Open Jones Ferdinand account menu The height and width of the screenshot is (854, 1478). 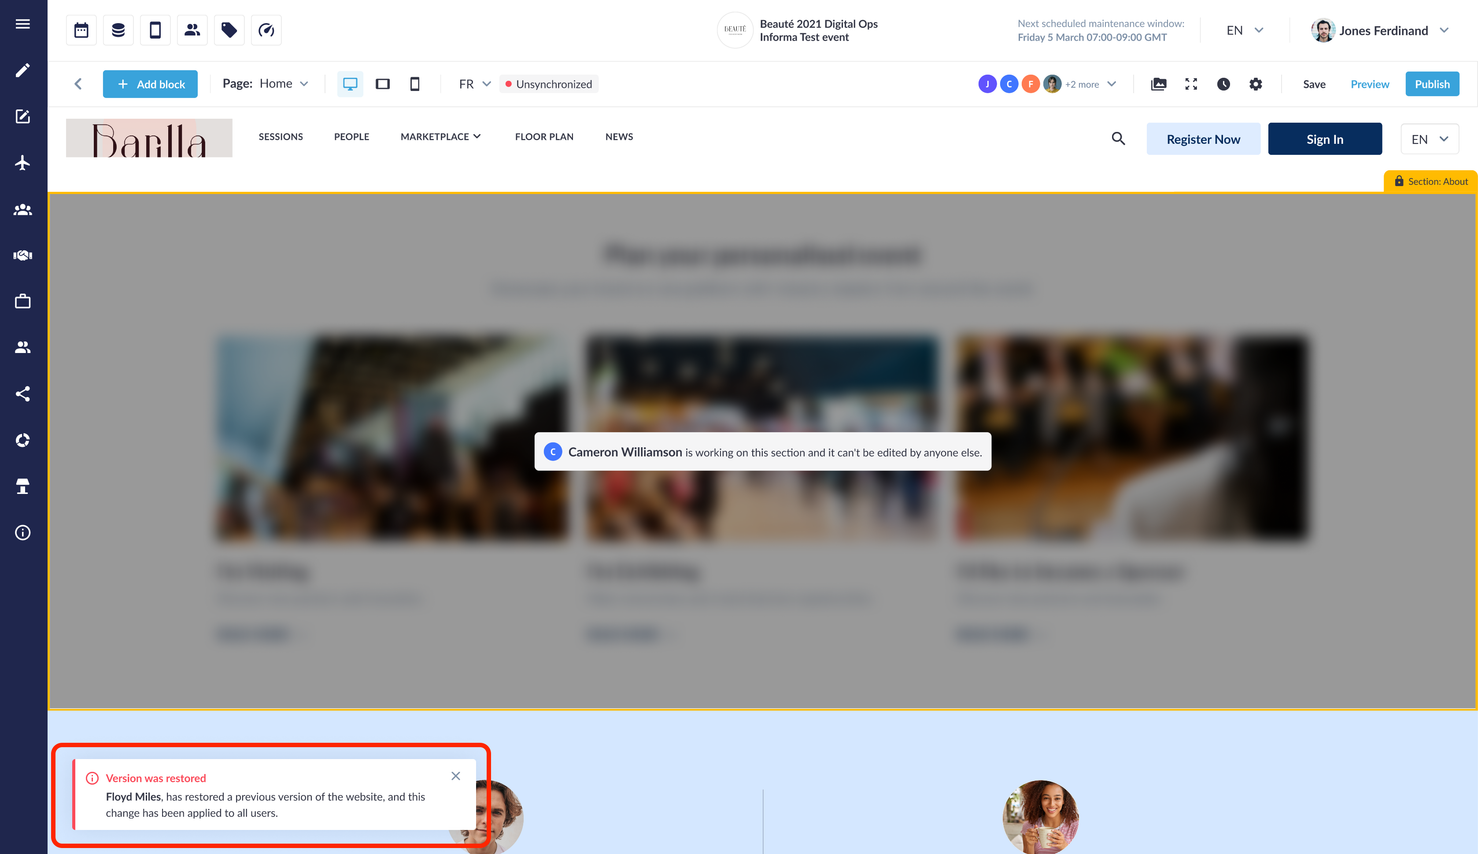point(1381,30)
